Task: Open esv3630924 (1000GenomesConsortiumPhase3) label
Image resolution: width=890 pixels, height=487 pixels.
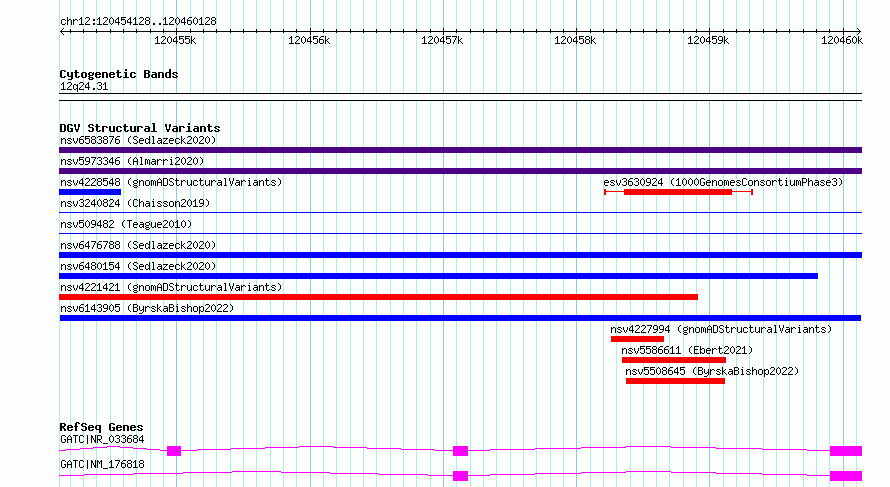Action: coord(723,182)
